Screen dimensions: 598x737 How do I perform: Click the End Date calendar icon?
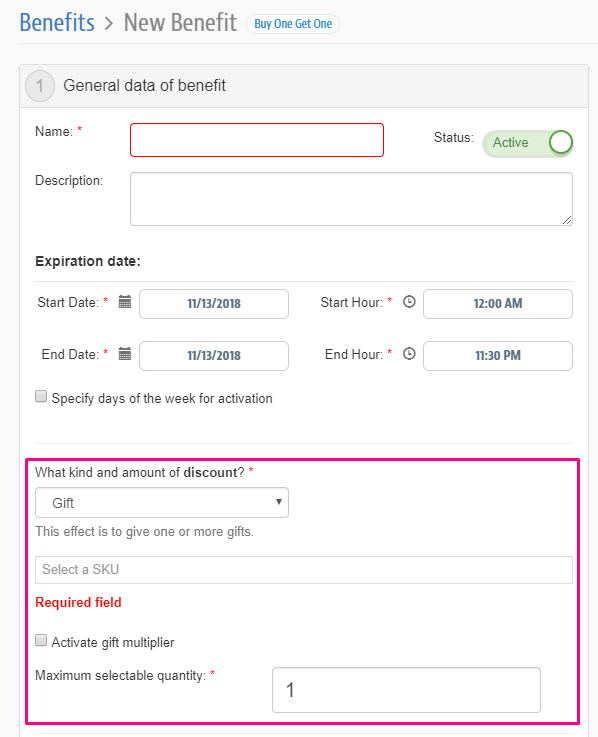[125, 353]
